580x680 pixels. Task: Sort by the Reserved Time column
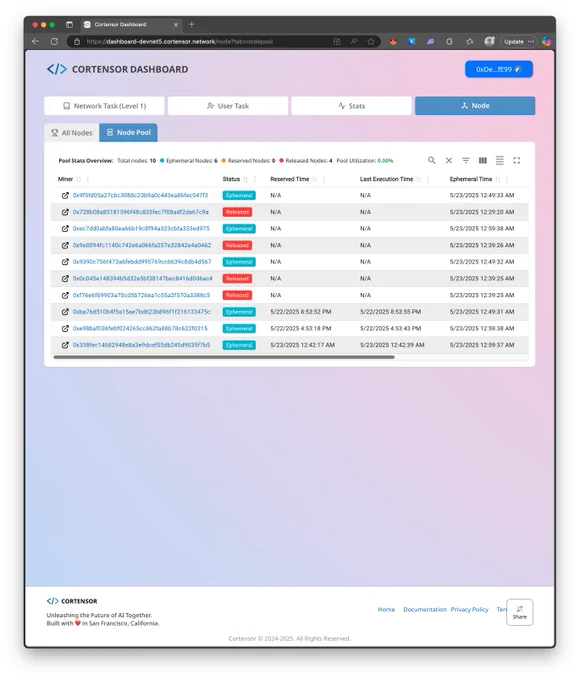click(315, 179)
